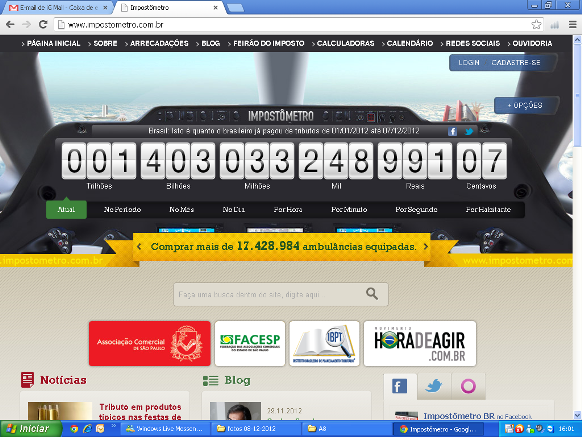
Task: Click the Login link
Action: [x=469, y=63]
